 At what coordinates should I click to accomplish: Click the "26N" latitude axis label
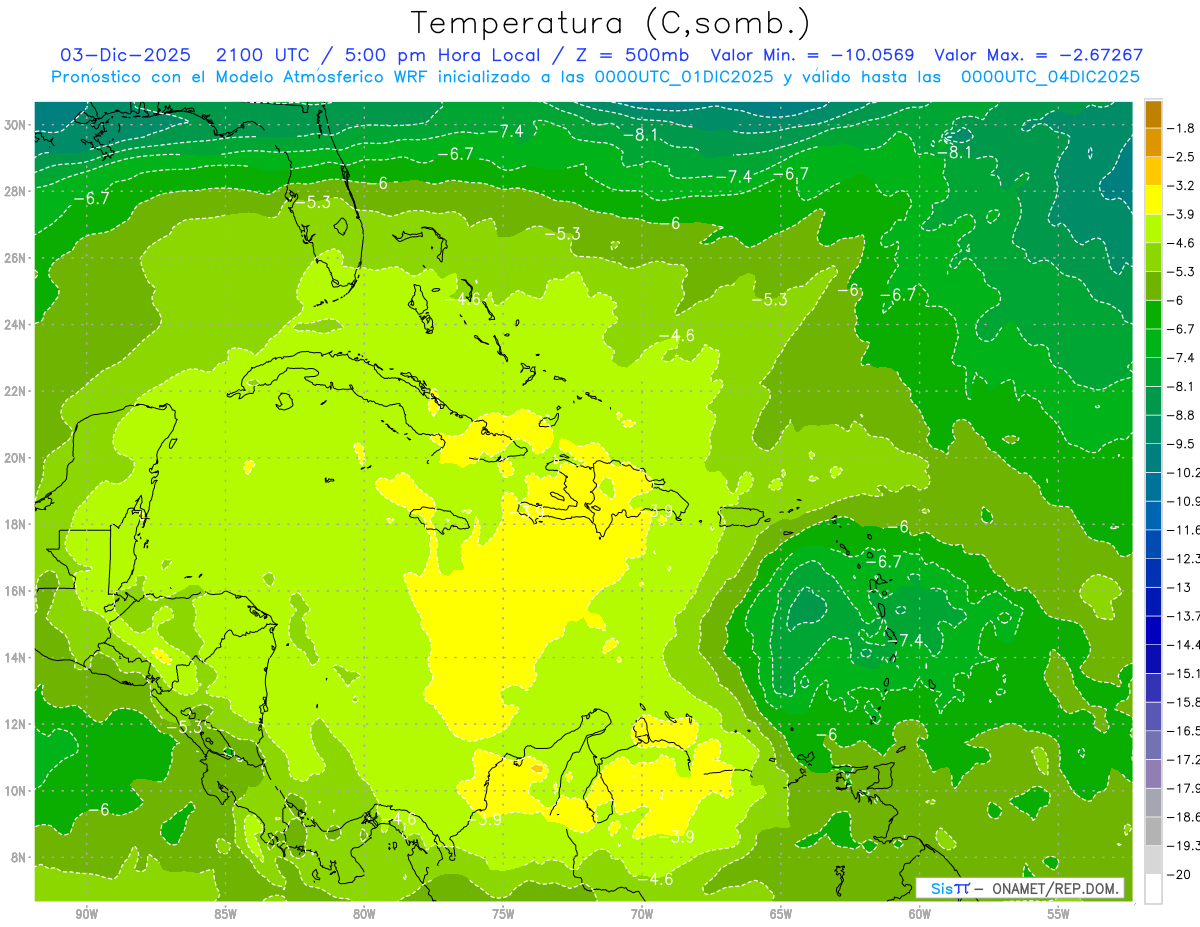(x=16, y=258)
